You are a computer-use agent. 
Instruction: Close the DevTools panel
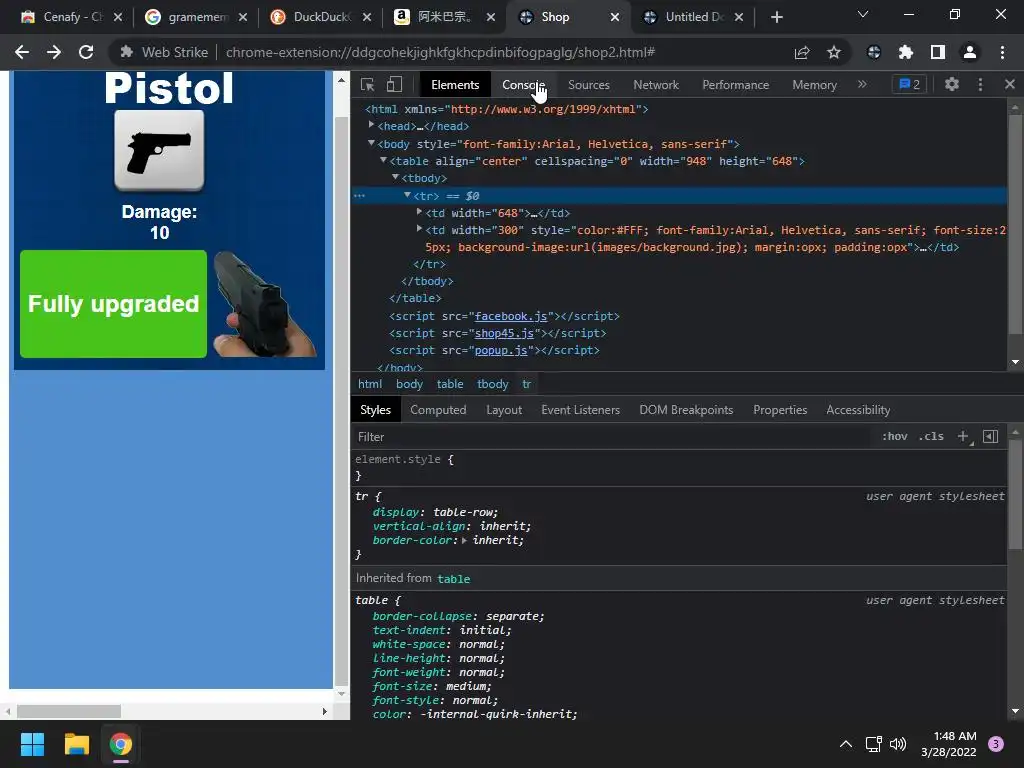tap(1010, 84)
